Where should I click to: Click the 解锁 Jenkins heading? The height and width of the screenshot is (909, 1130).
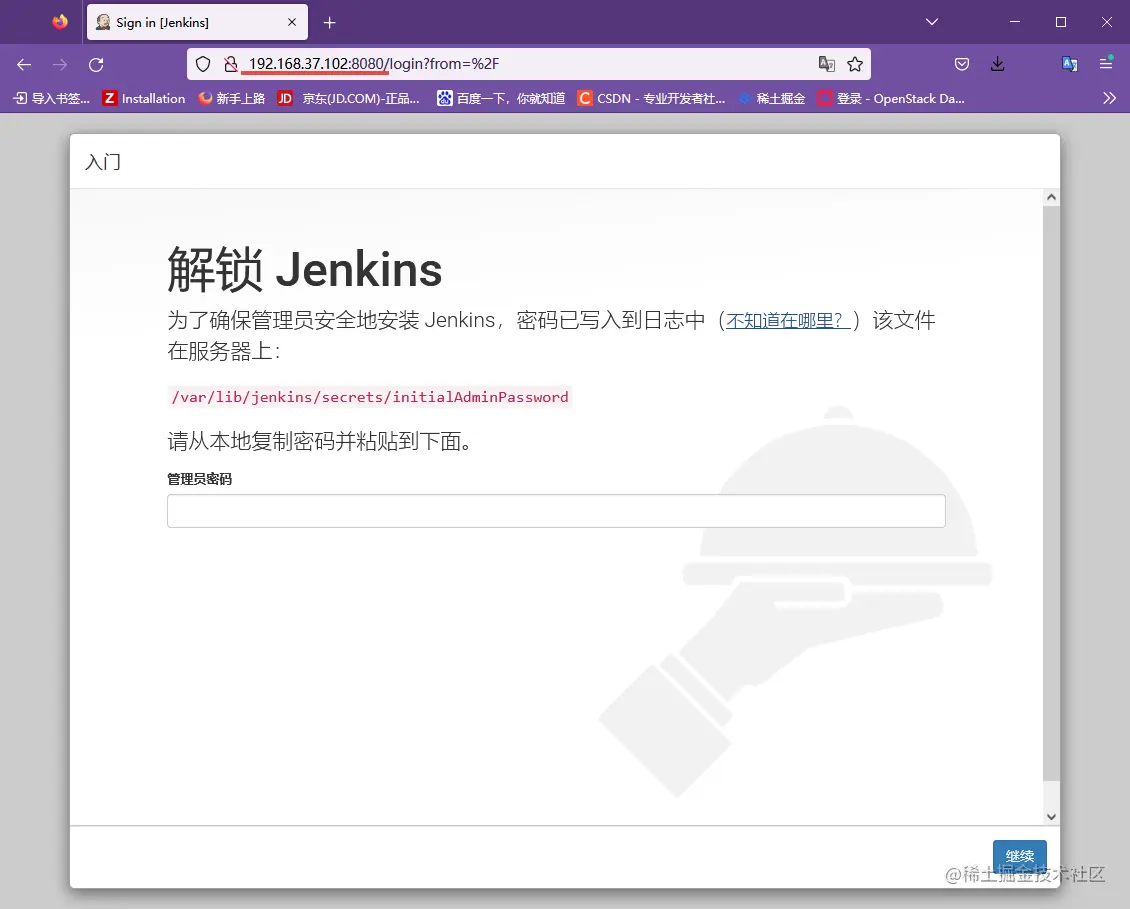(x=305, y=270)
